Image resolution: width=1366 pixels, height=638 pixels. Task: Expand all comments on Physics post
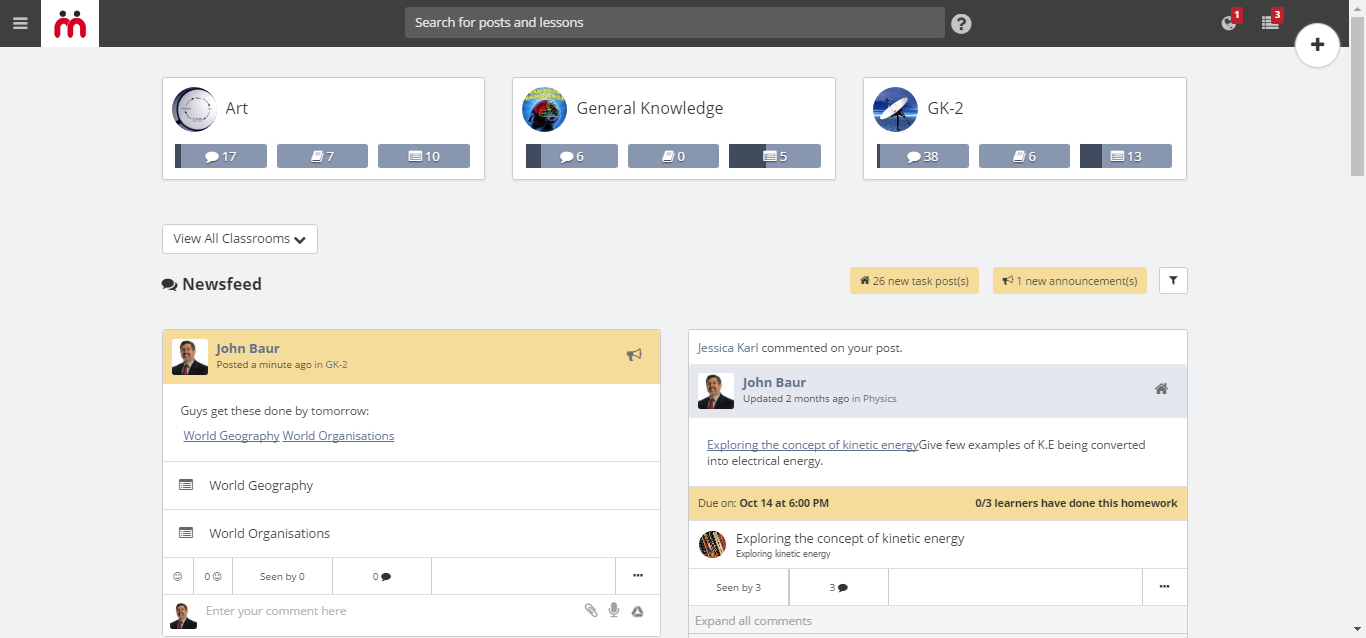753,621
